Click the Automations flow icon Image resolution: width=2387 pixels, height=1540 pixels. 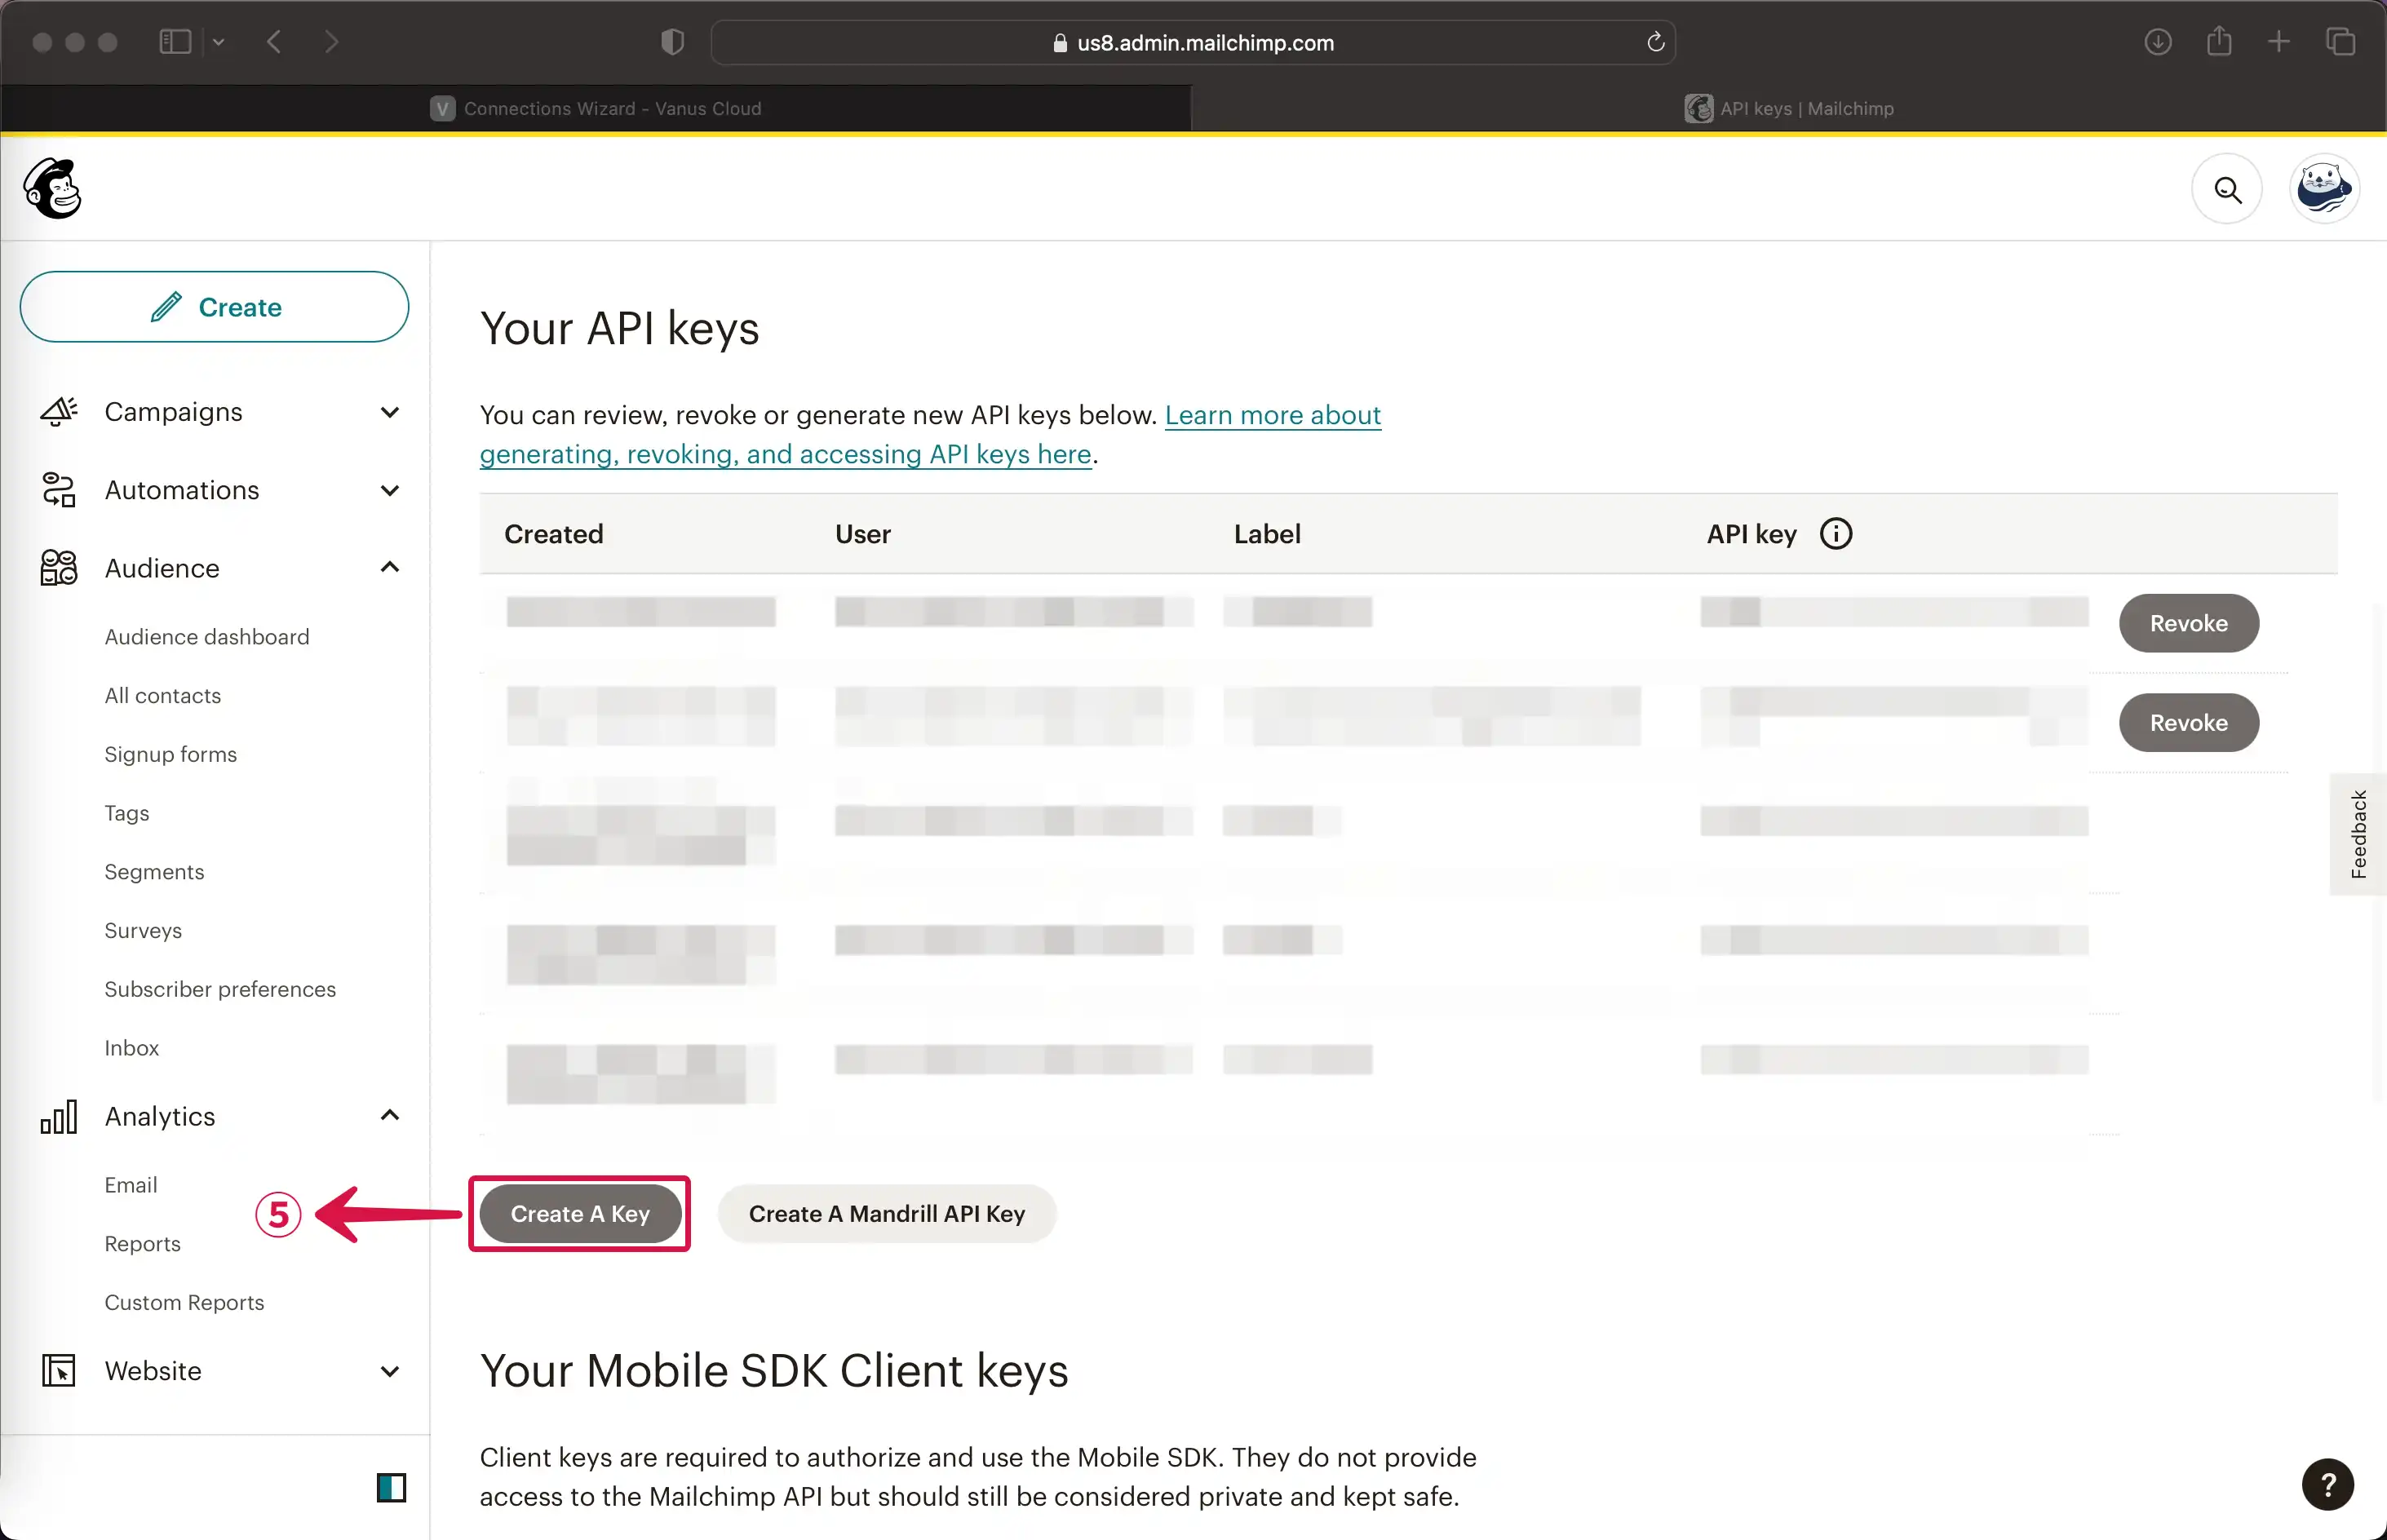[x=59, y=490]
